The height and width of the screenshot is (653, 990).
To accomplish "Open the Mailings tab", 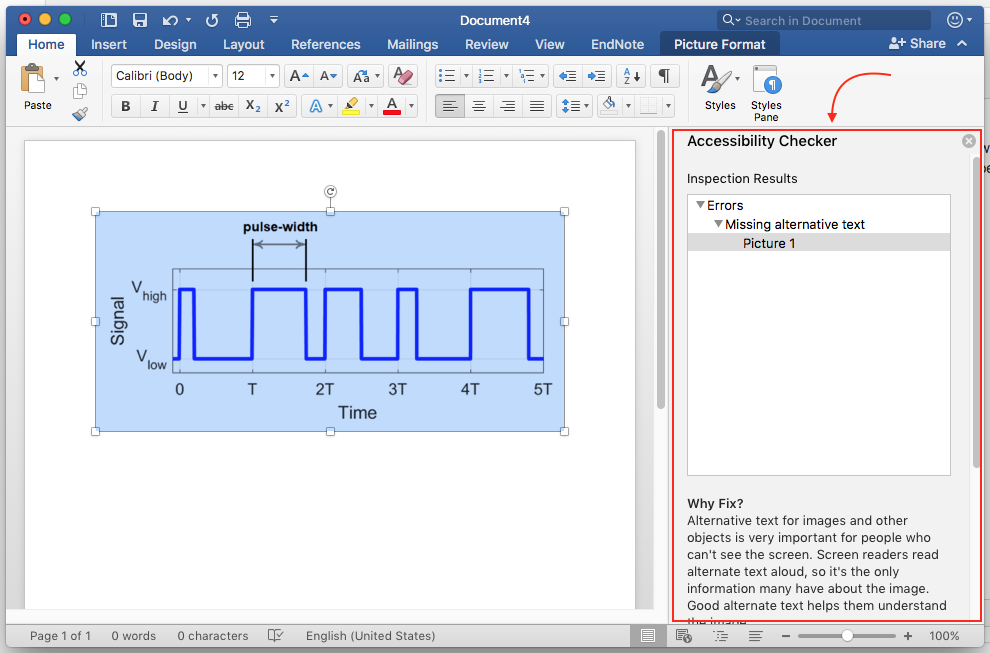I will click(x=412, y=45).
